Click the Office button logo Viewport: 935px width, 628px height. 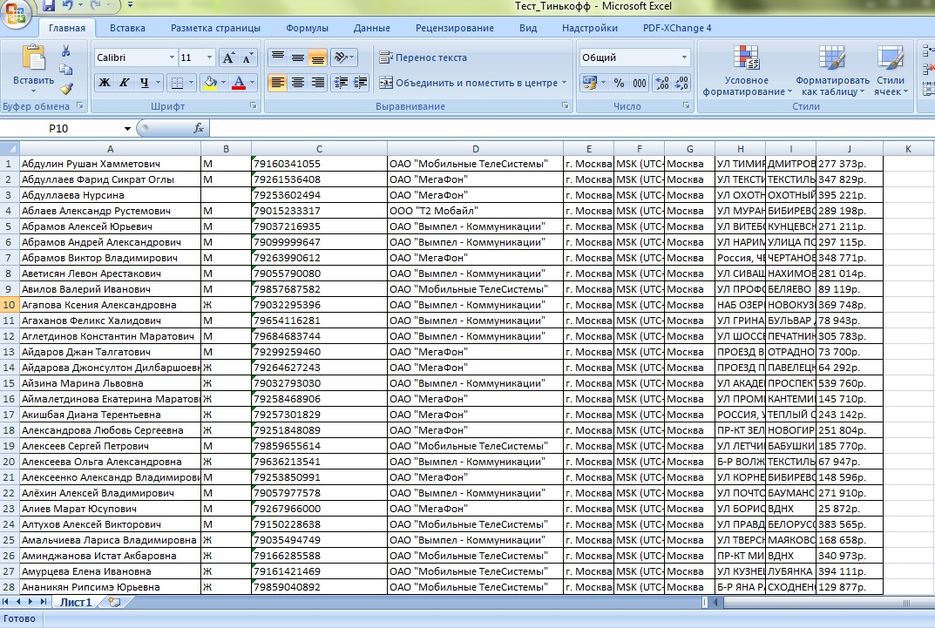click(x=15, y=13)
